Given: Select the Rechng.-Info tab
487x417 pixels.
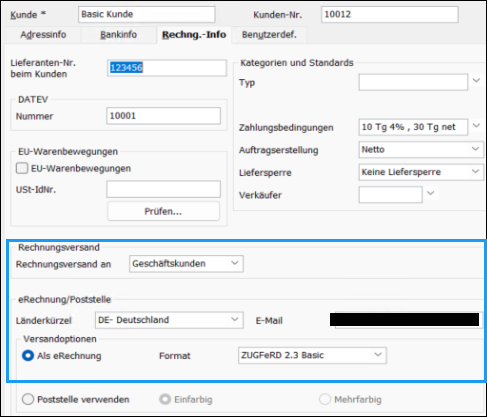Looking at the screenshot, I should [x=194, y=35].
